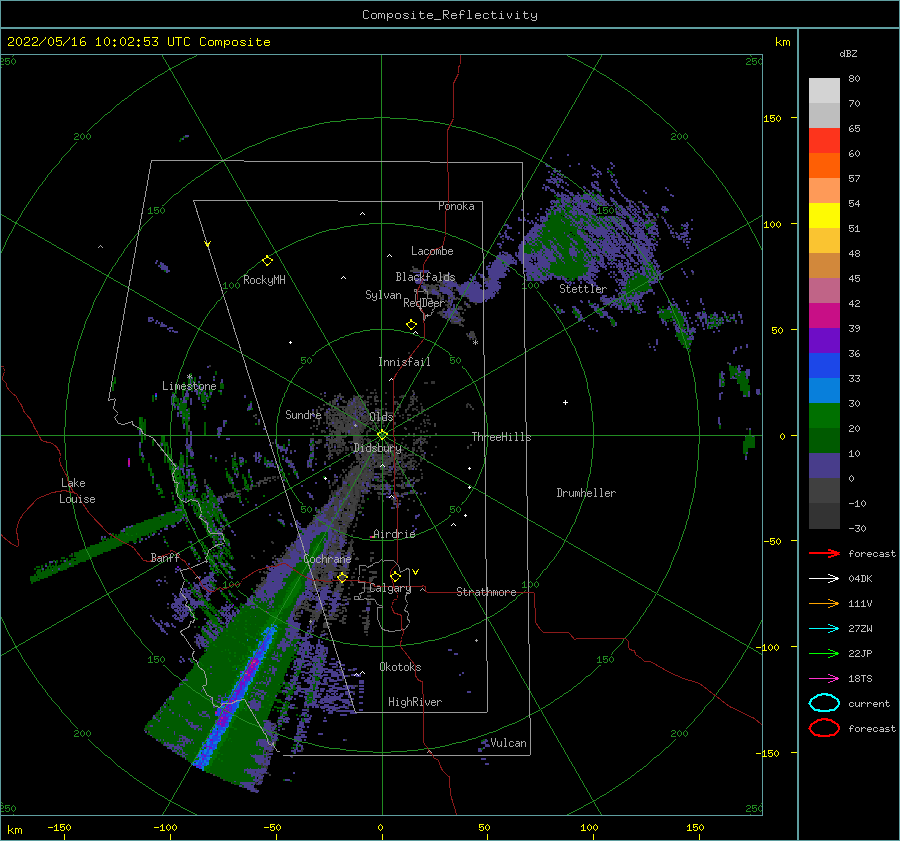
Task: Click the Sylvan label
Action: (383, 295)
